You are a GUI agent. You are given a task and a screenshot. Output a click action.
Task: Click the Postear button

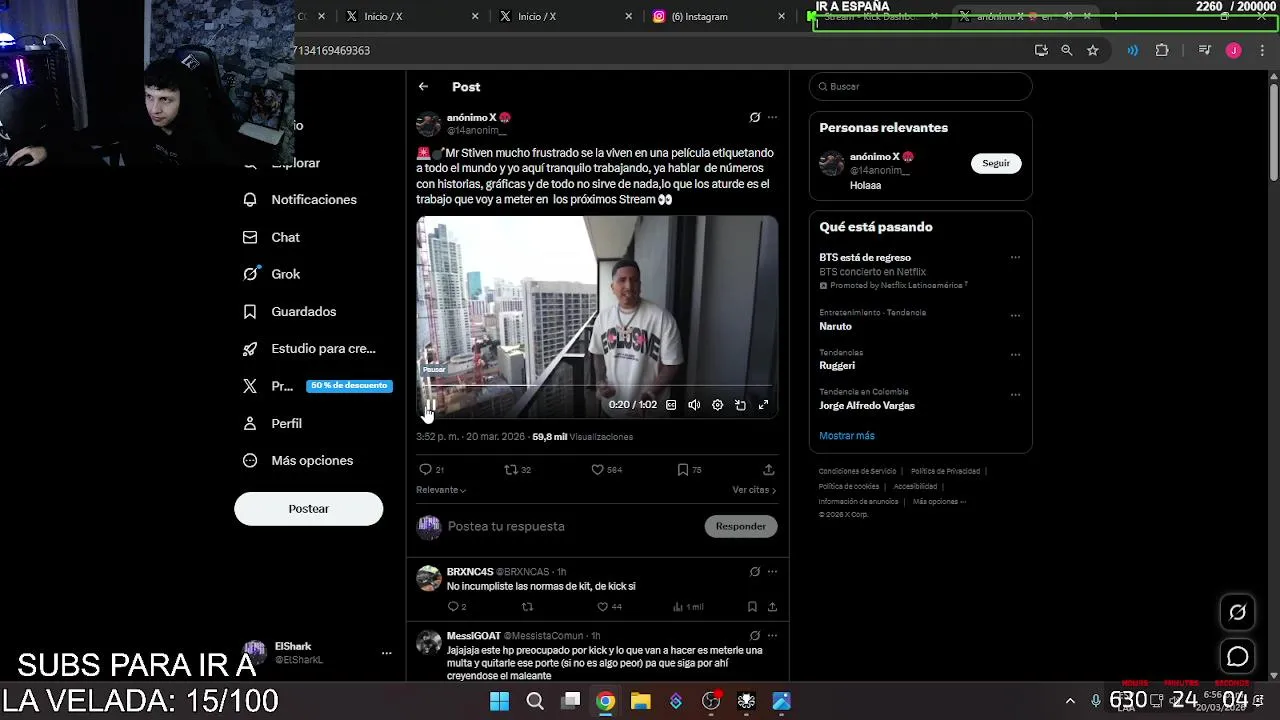click(x=308, y=509)
